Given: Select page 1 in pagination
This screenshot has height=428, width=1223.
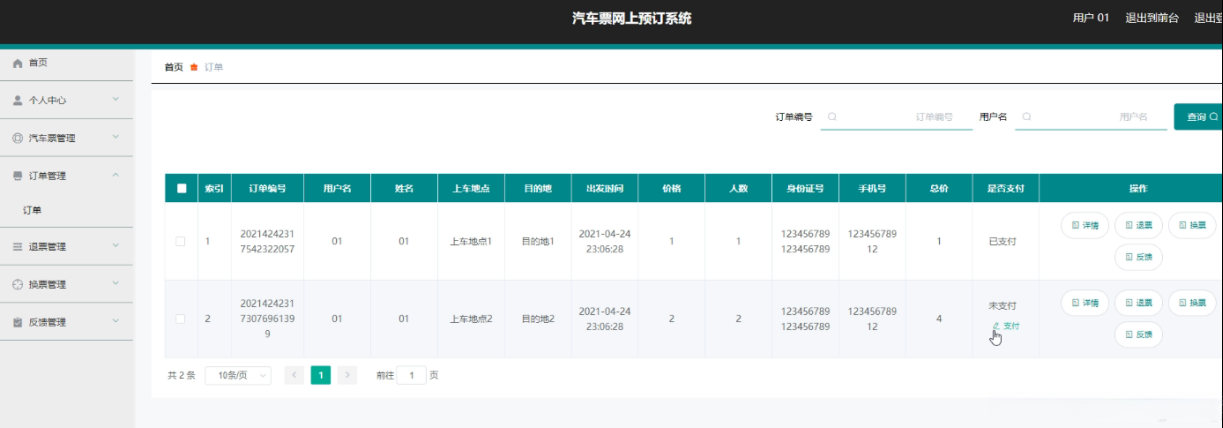Looking at the screenshot, I should (320, 375).
